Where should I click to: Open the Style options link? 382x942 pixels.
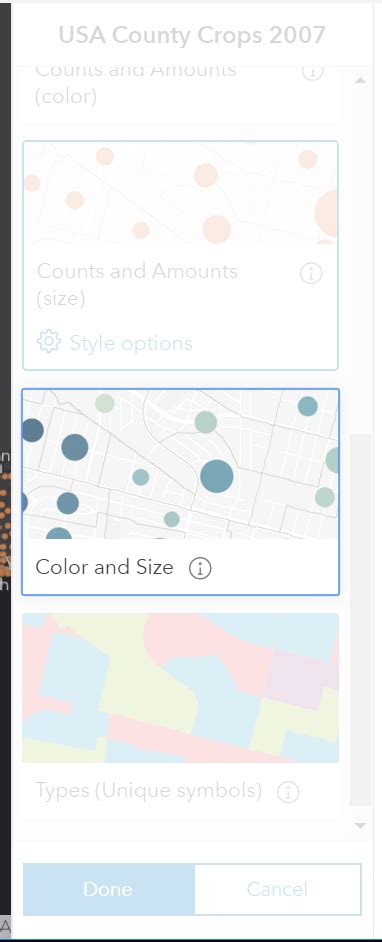point(131,343)
